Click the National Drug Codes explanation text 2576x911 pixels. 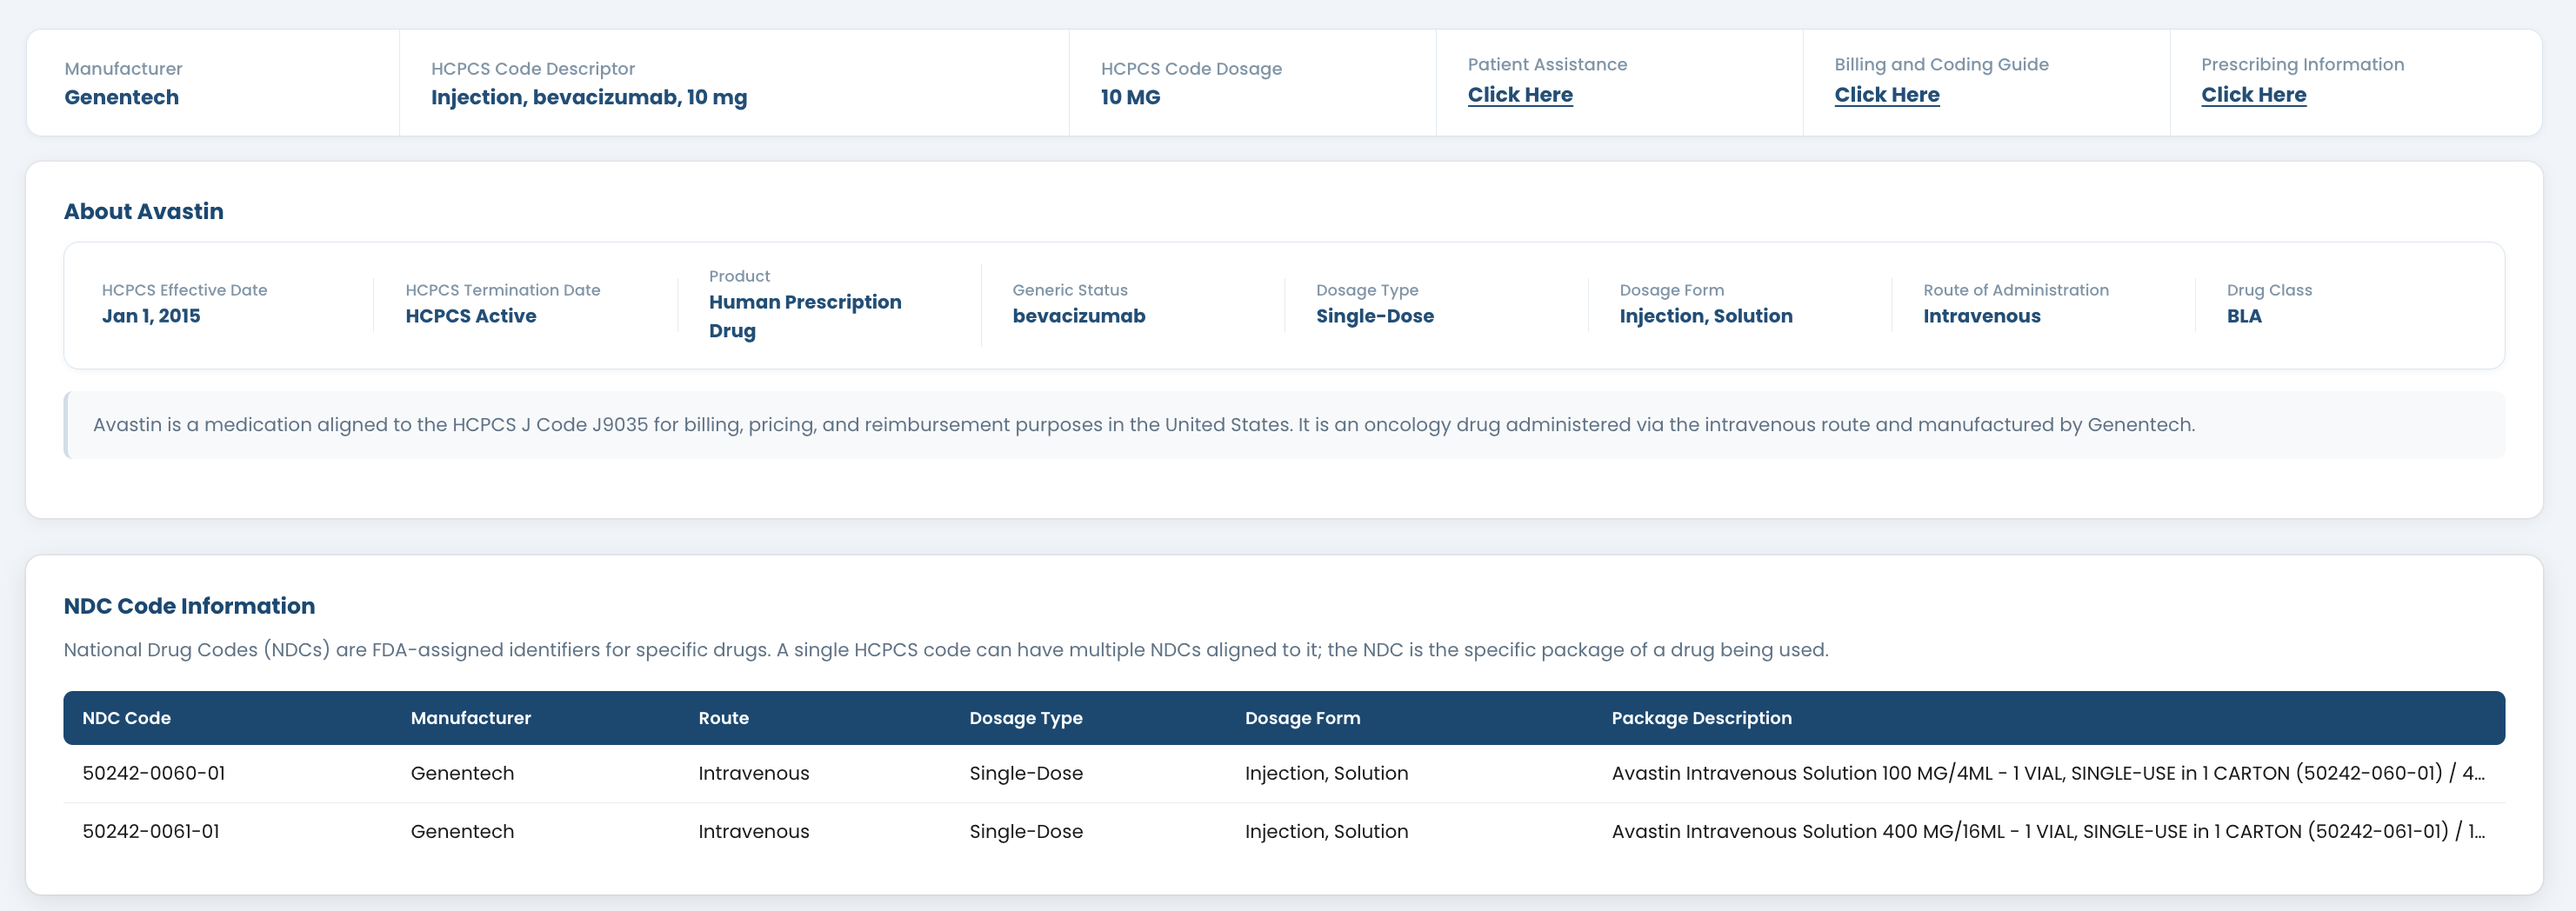pyautogui.click(x=946, y=650)
